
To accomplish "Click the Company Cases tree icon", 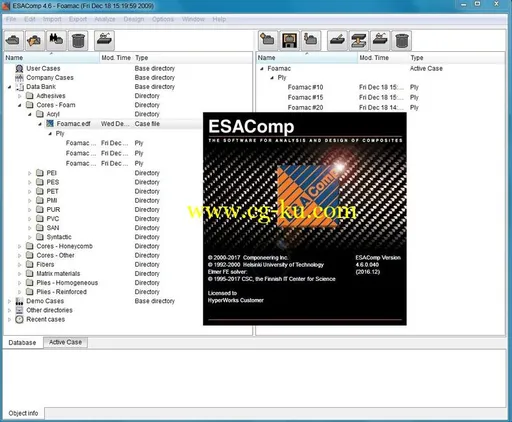I will [x=19, y=78].
